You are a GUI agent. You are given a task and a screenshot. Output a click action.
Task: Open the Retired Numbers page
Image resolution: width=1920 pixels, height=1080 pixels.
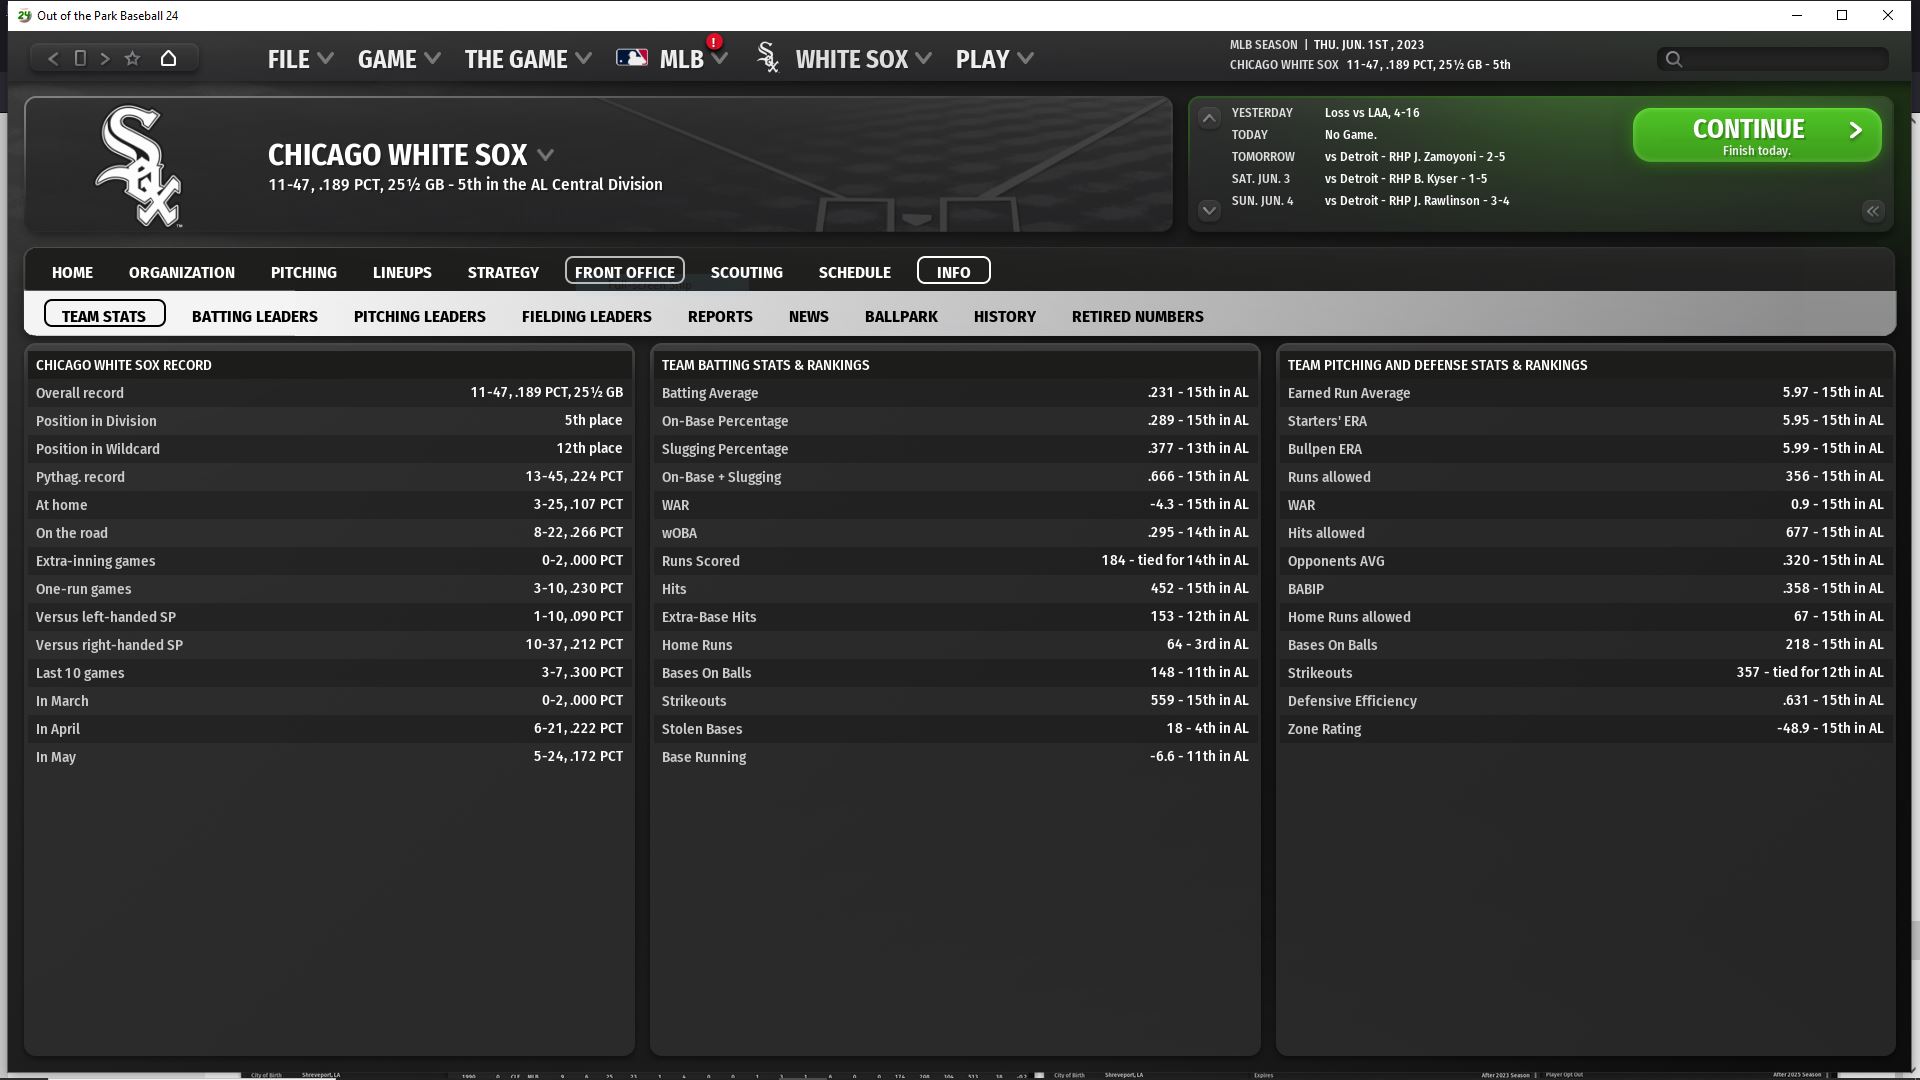click(x=1137, y=317)
